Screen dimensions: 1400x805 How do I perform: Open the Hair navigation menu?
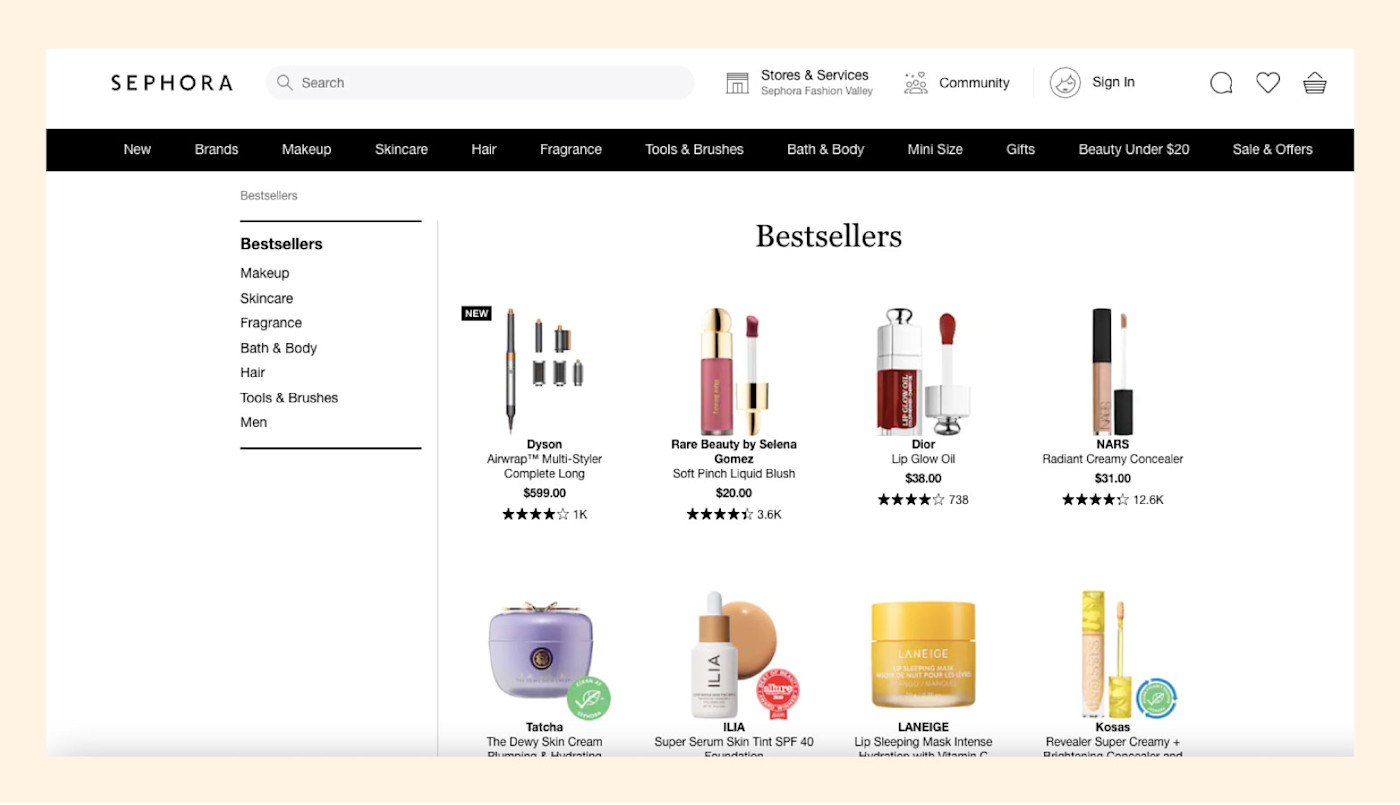coord(484,149)
